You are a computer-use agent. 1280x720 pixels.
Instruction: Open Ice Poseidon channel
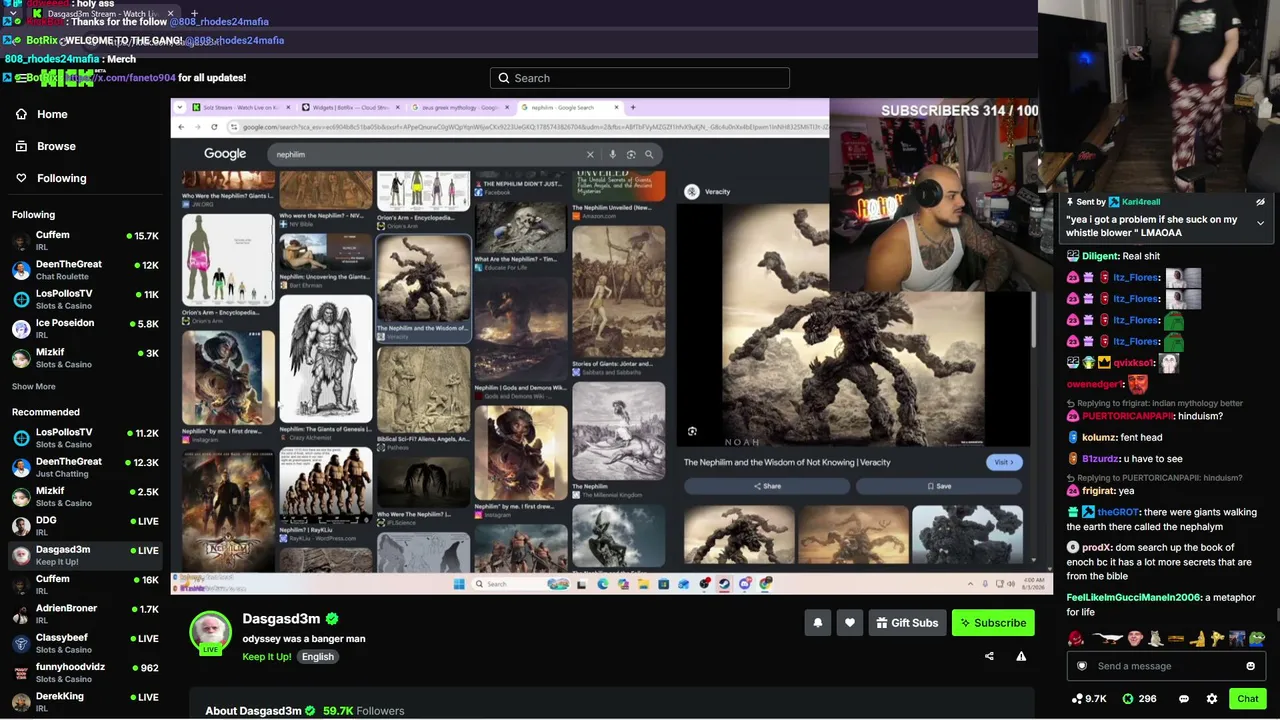85,329
